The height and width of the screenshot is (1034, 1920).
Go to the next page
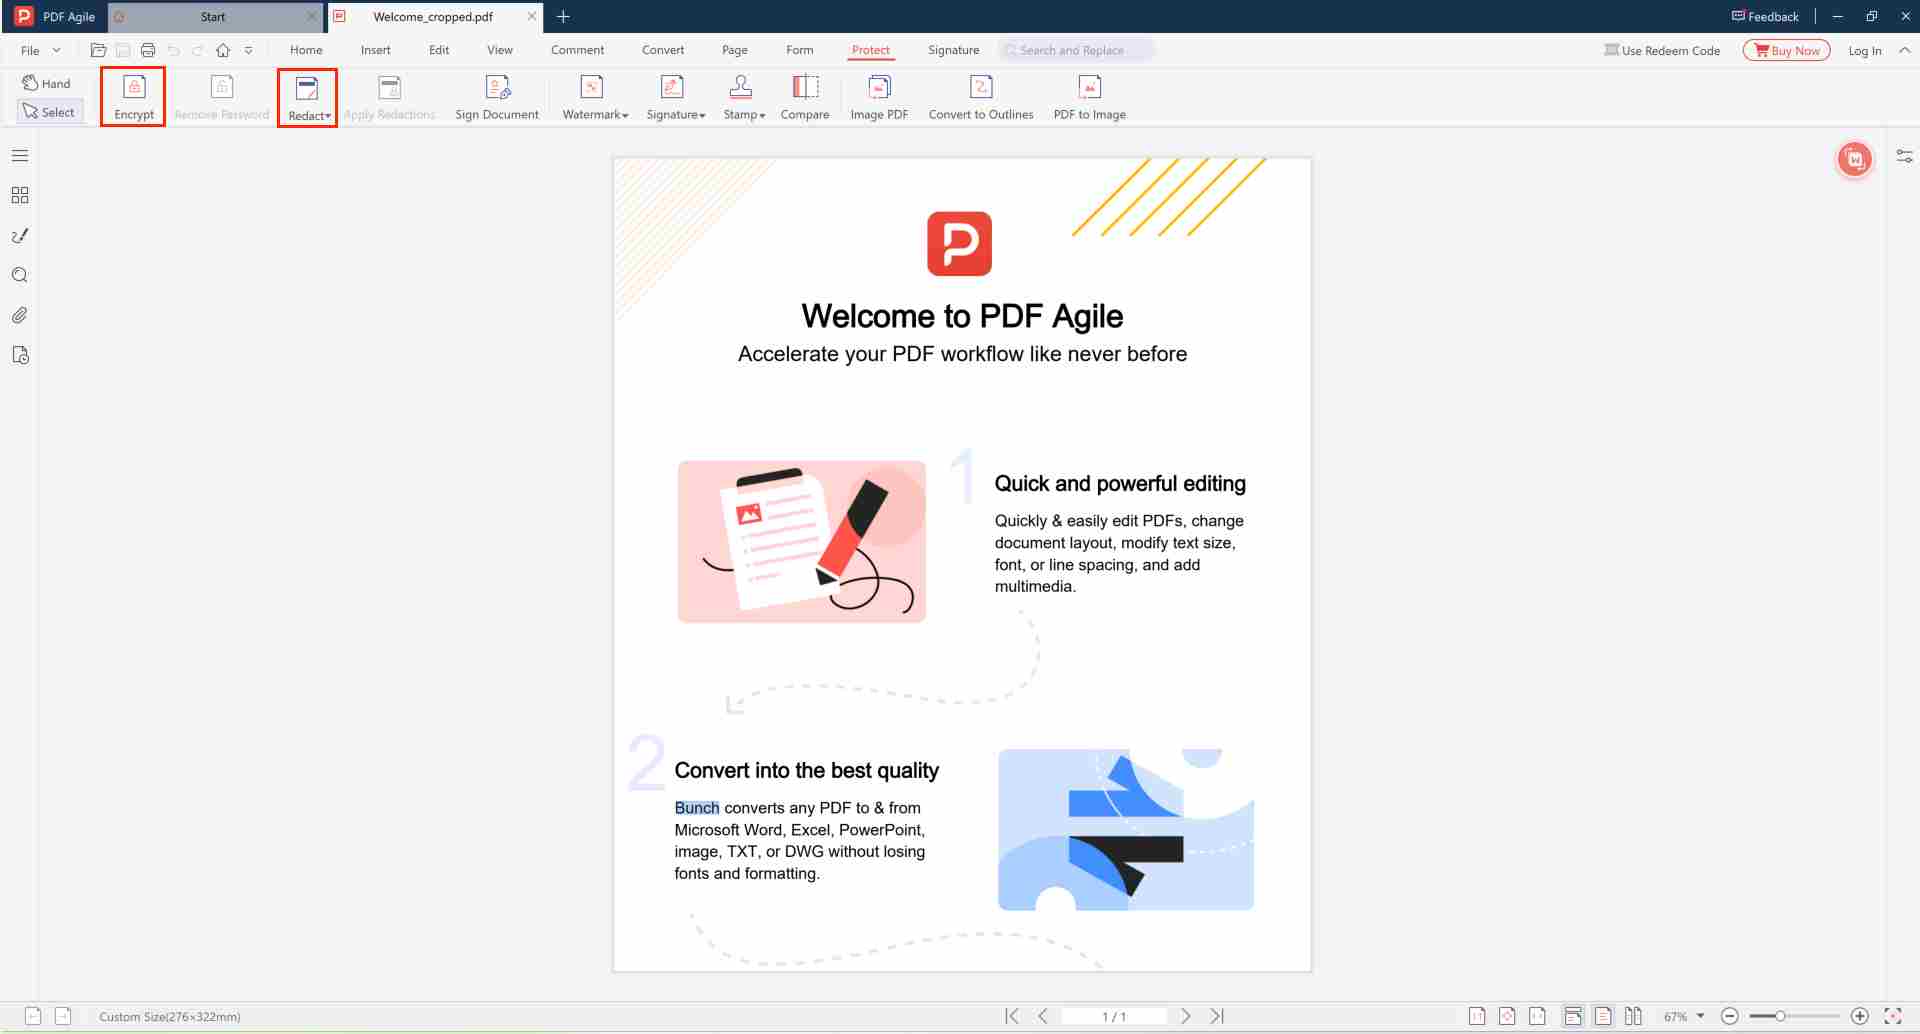[x=1186, y=1016]
